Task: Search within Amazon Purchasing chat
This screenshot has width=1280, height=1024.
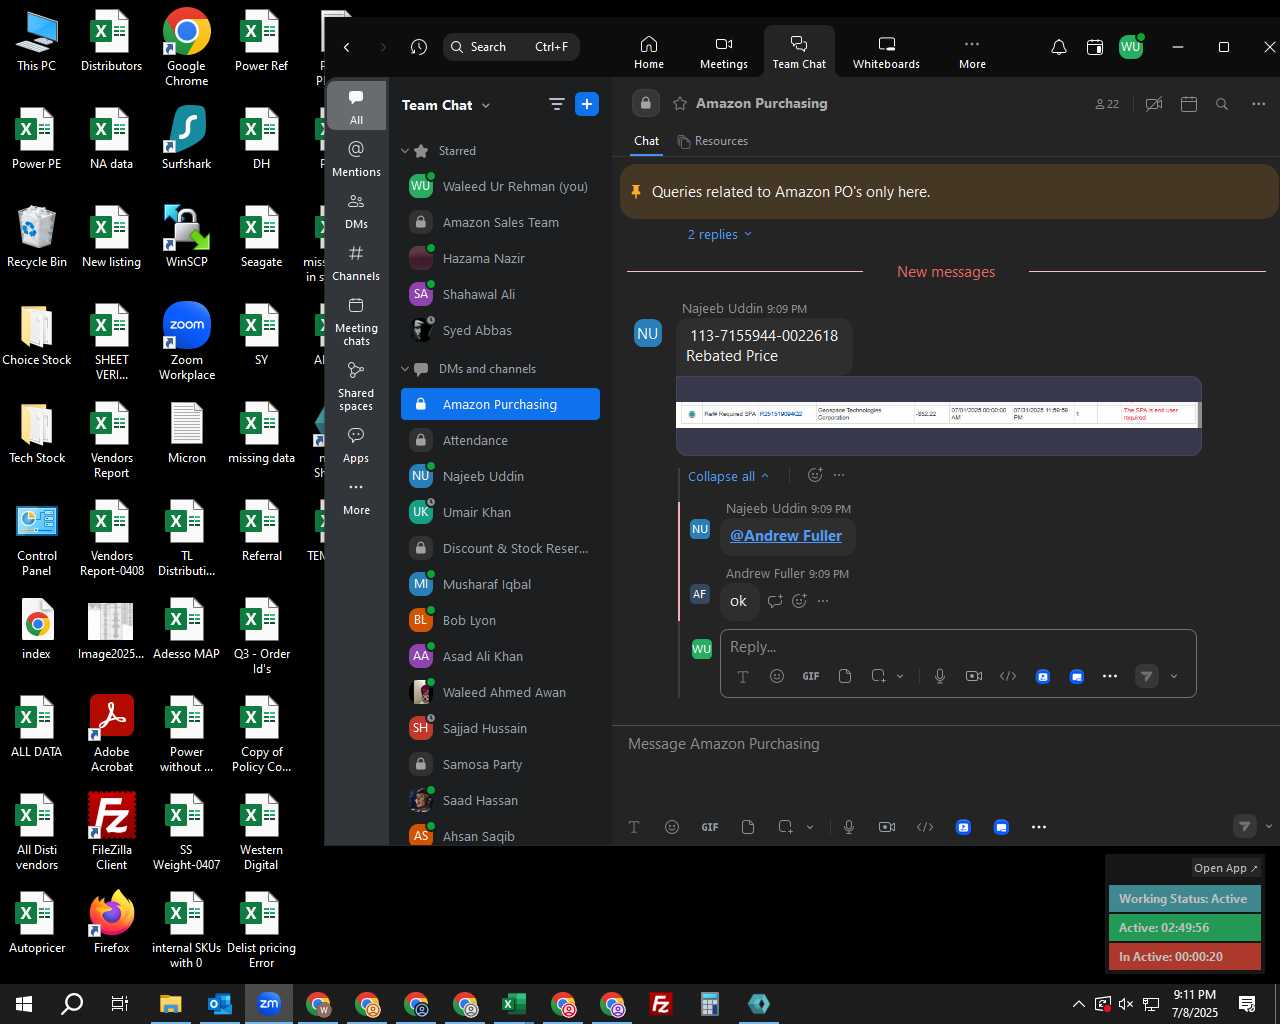Action: [x=1222, y=104]
